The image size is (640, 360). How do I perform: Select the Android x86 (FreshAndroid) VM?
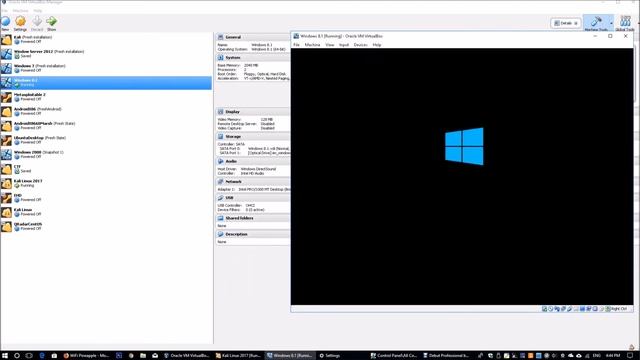106,111
